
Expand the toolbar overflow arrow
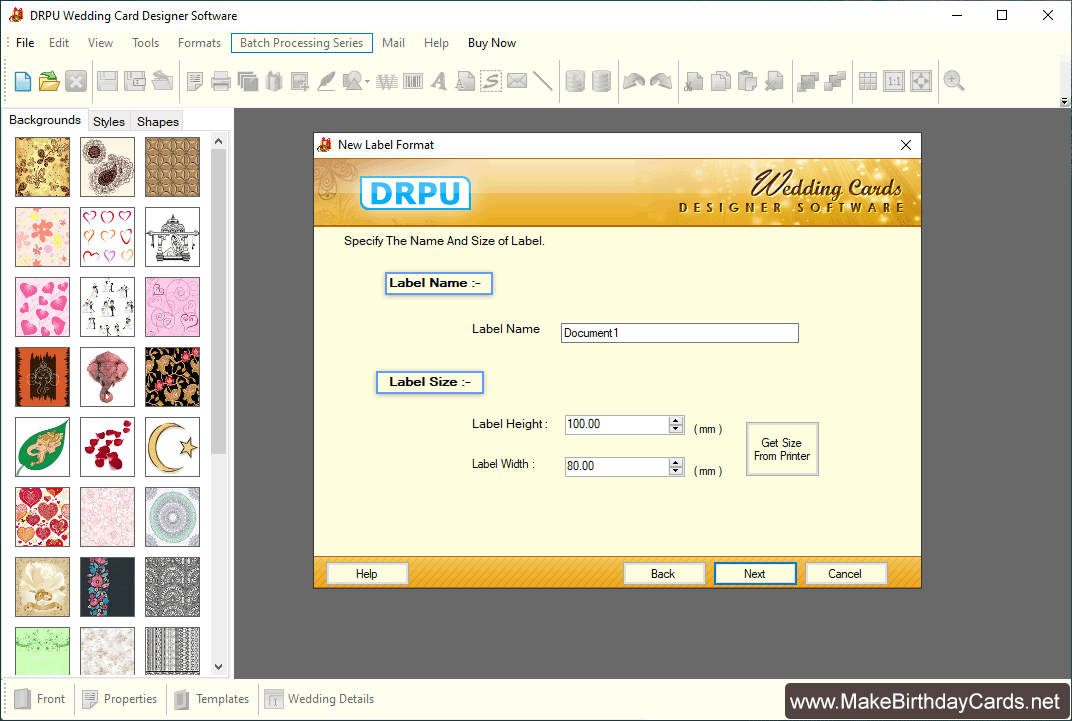[x=1064, y=101]
